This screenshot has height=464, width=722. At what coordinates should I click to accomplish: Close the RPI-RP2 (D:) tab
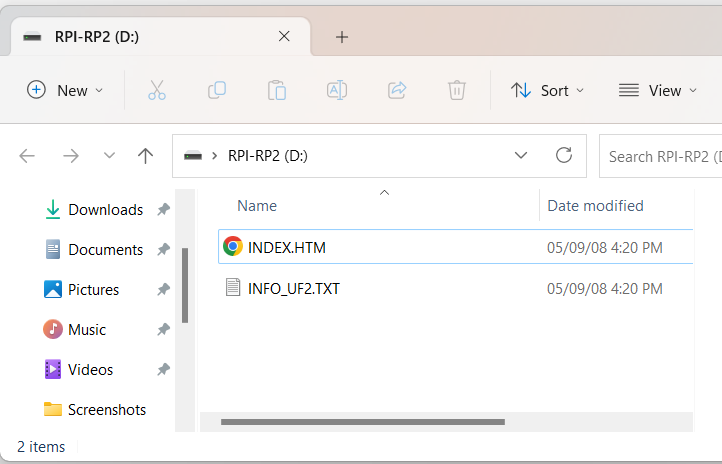tap(284, 36)
